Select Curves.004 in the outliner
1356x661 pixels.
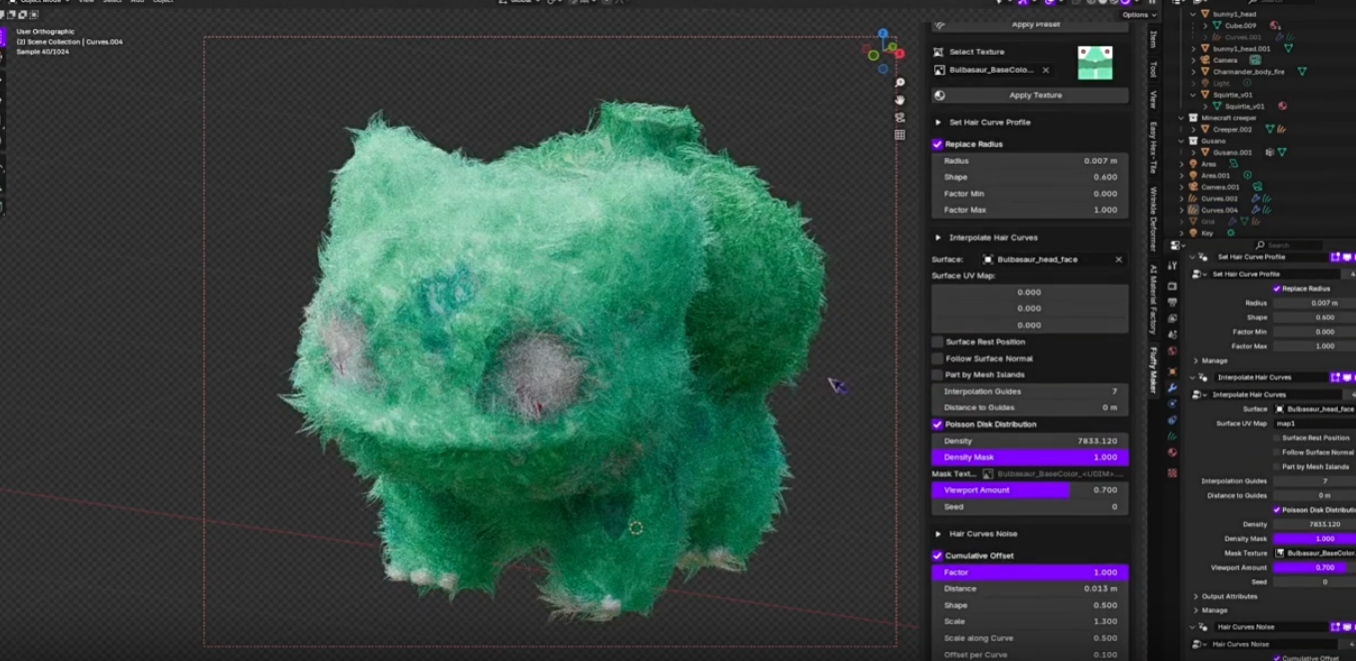pyautogui.click(x=1218, y=210)
